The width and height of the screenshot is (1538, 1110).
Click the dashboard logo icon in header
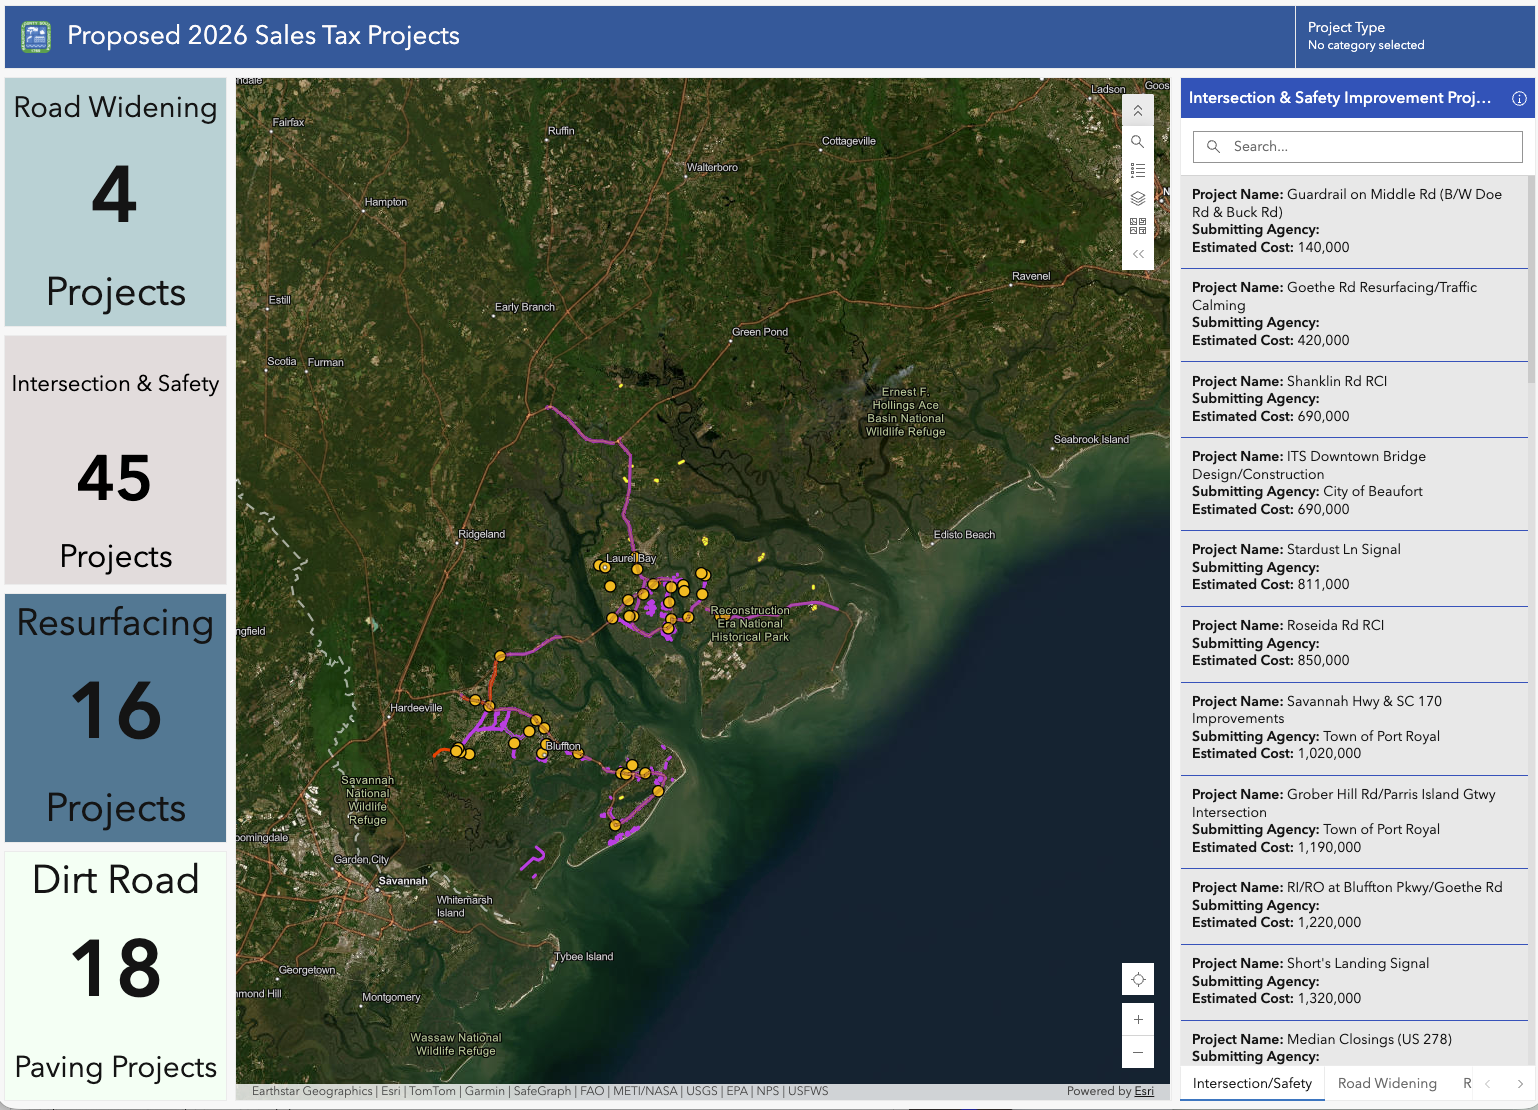point(36,37)
